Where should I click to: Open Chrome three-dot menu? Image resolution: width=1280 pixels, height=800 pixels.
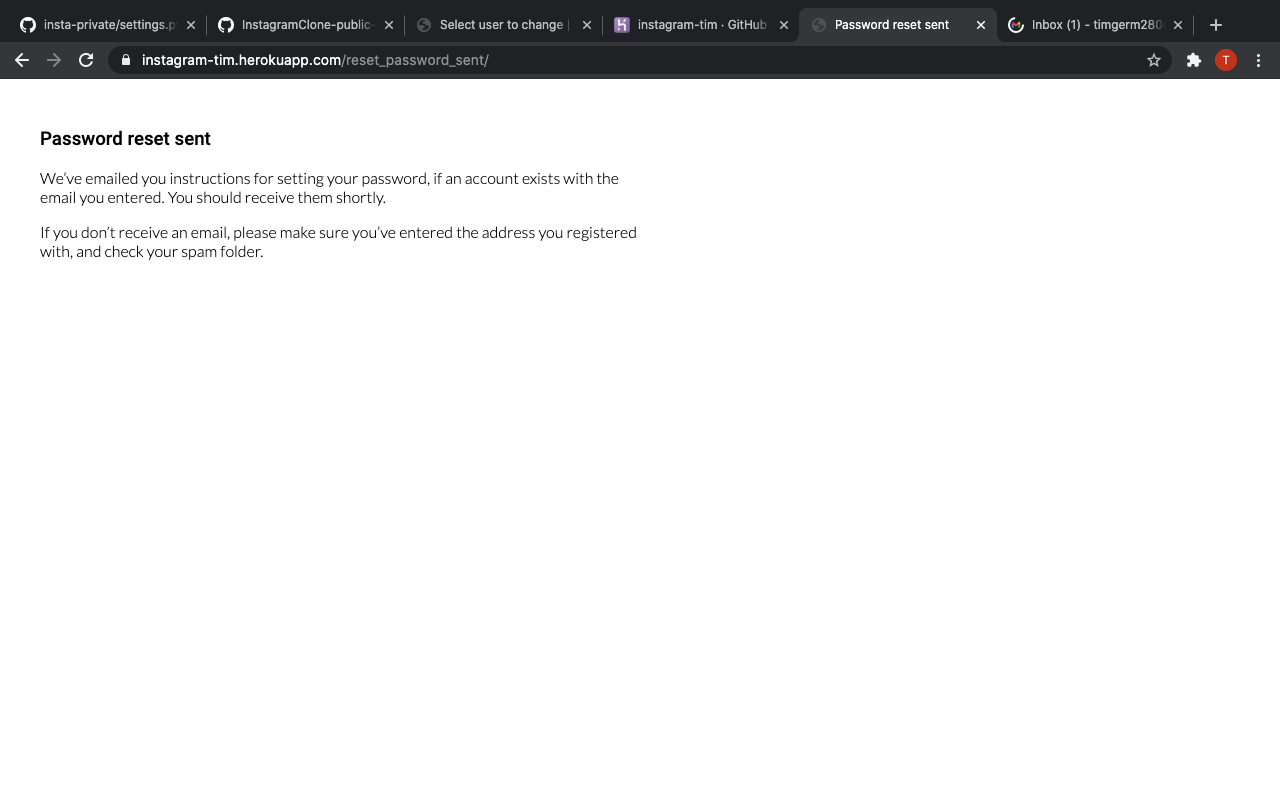point(1259,60)
